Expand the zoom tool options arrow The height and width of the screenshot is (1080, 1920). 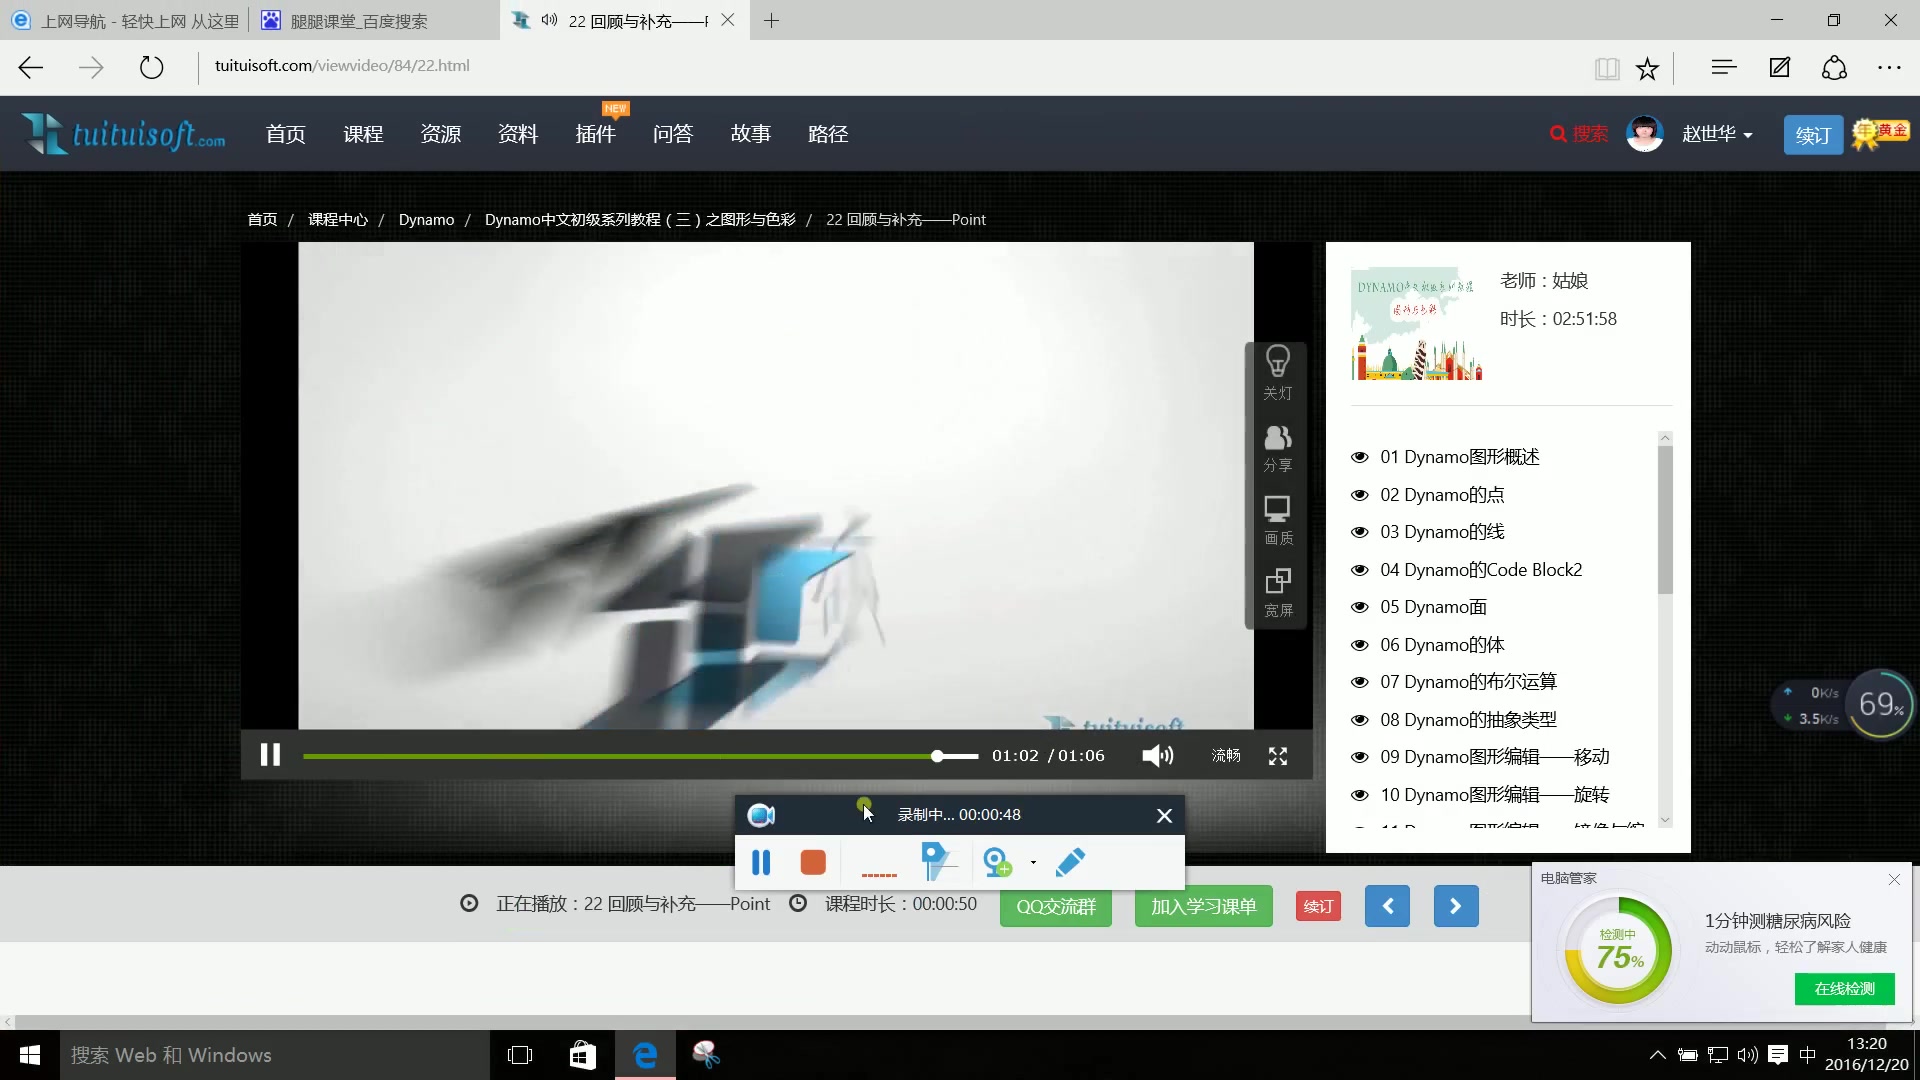pyautogui.click(x=1033, y=862)
